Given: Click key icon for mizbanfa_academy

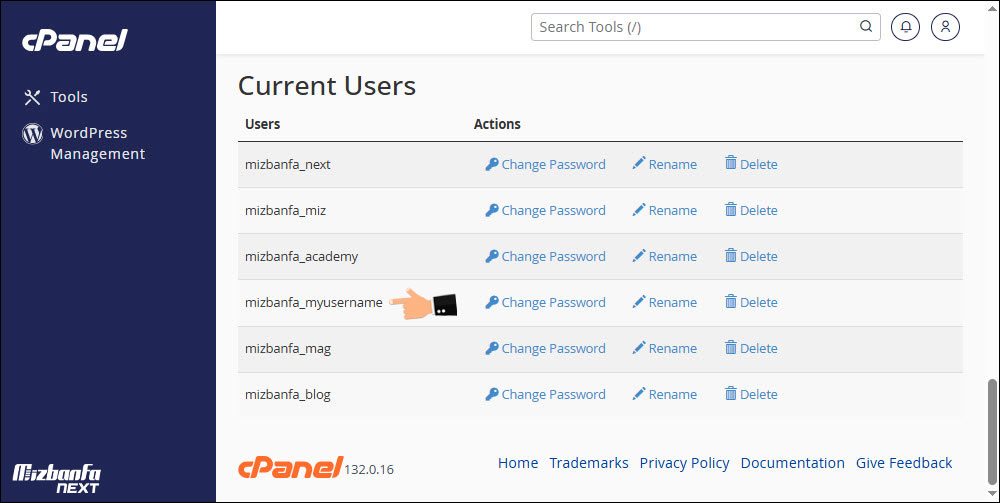Looking at the screenshot, I should (x=492, y=256).
